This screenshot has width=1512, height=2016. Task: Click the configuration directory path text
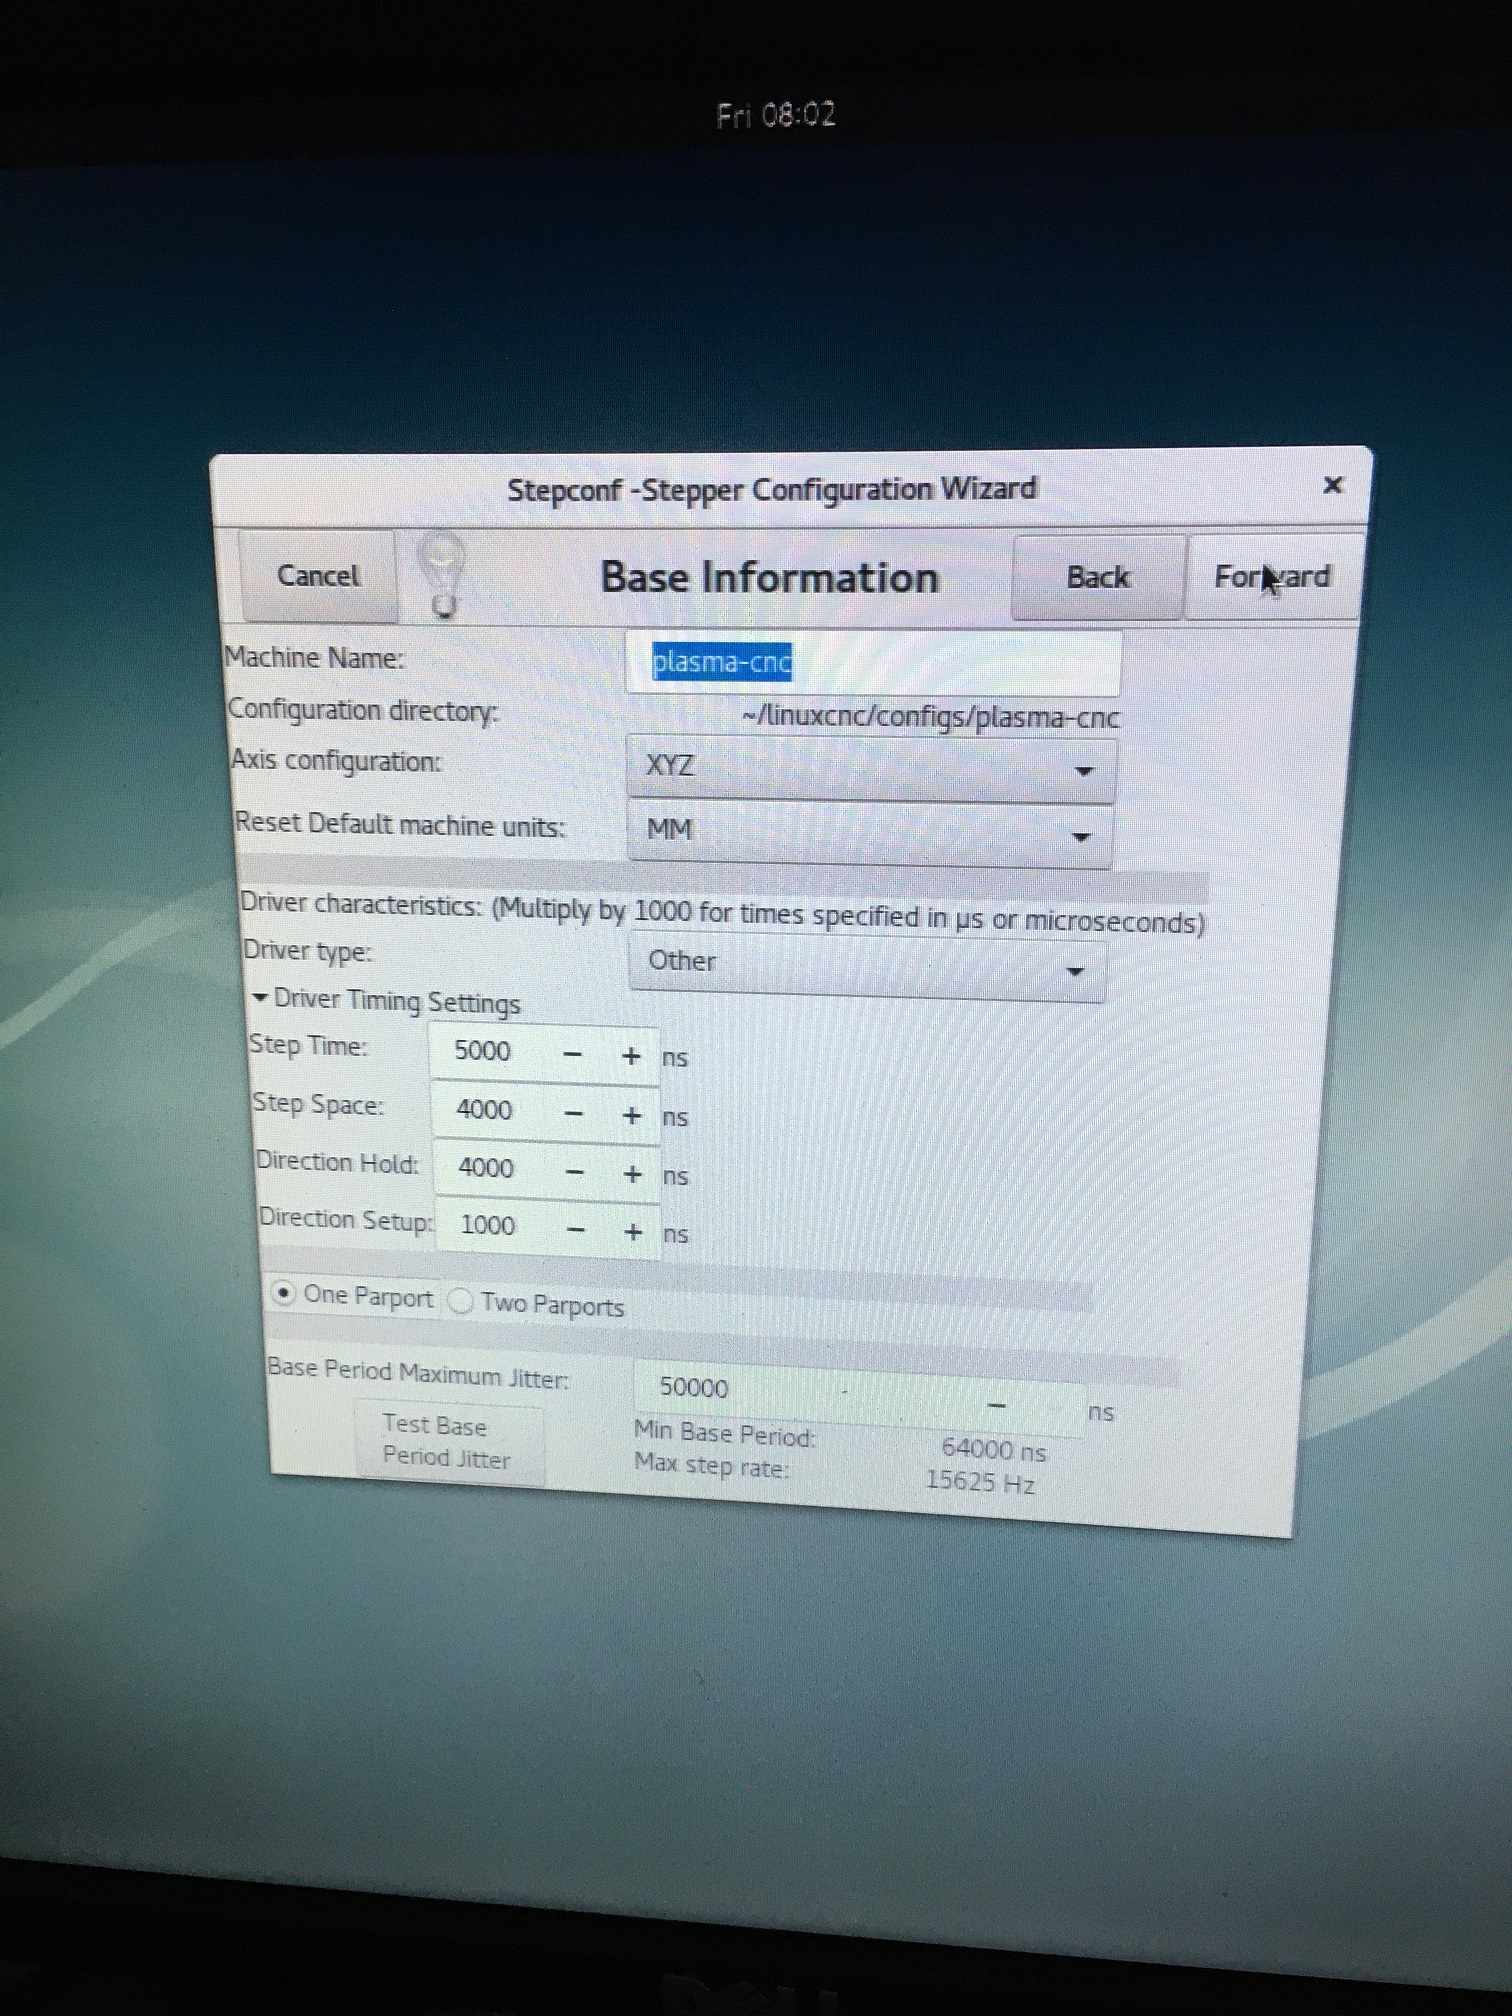931,718
